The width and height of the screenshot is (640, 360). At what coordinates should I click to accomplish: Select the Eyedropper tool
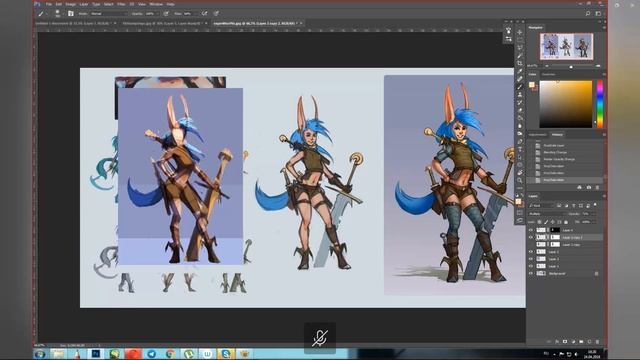(x=520, y=71)
